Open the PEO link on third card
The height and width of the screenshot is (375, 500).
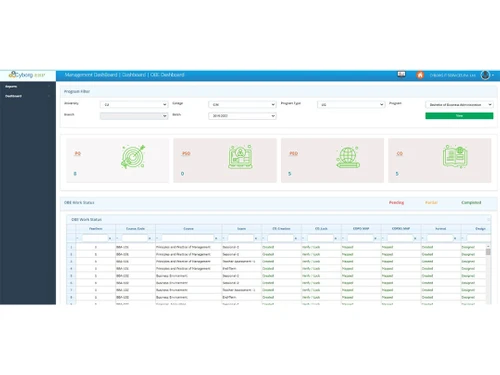click(x=293, y=153)
